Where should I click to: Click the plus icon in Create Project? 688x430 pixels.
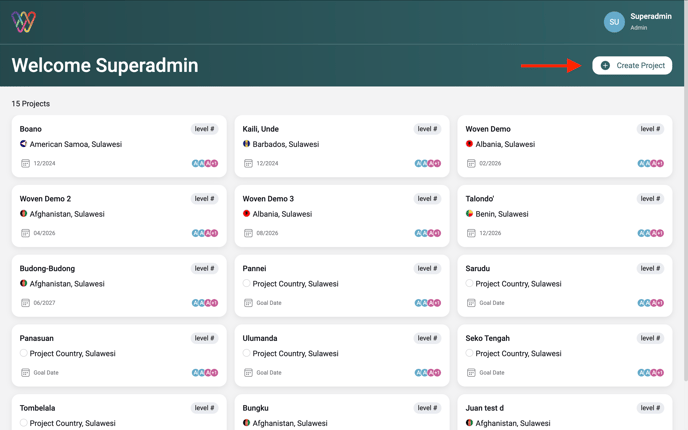[x=605, y=65]
